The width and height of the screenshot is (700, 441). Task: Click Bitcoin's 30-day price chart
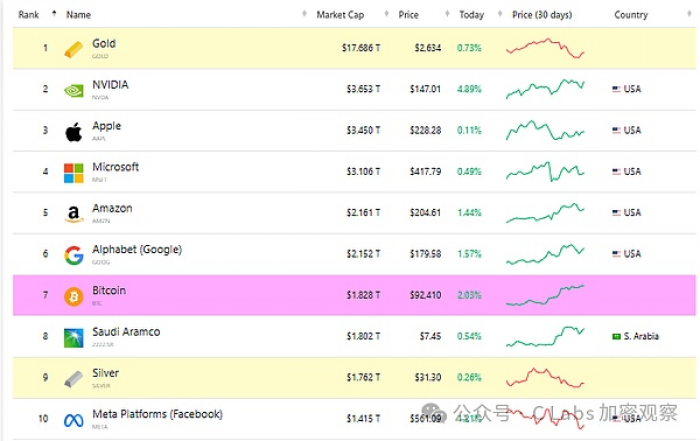coord(545,295)
